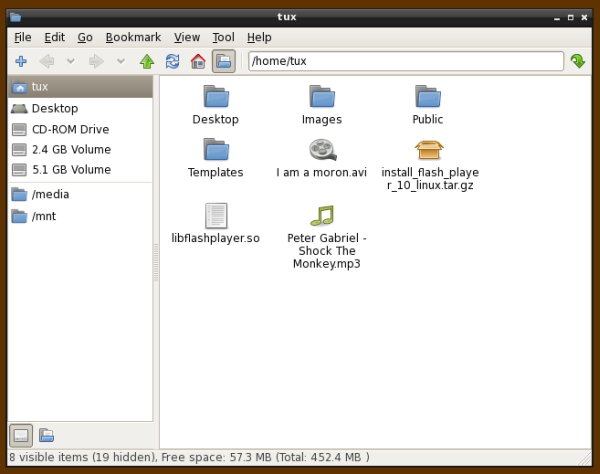Go to the Home directory icon
The width and height of the screenshot is (600, 474).
(198, 62)
